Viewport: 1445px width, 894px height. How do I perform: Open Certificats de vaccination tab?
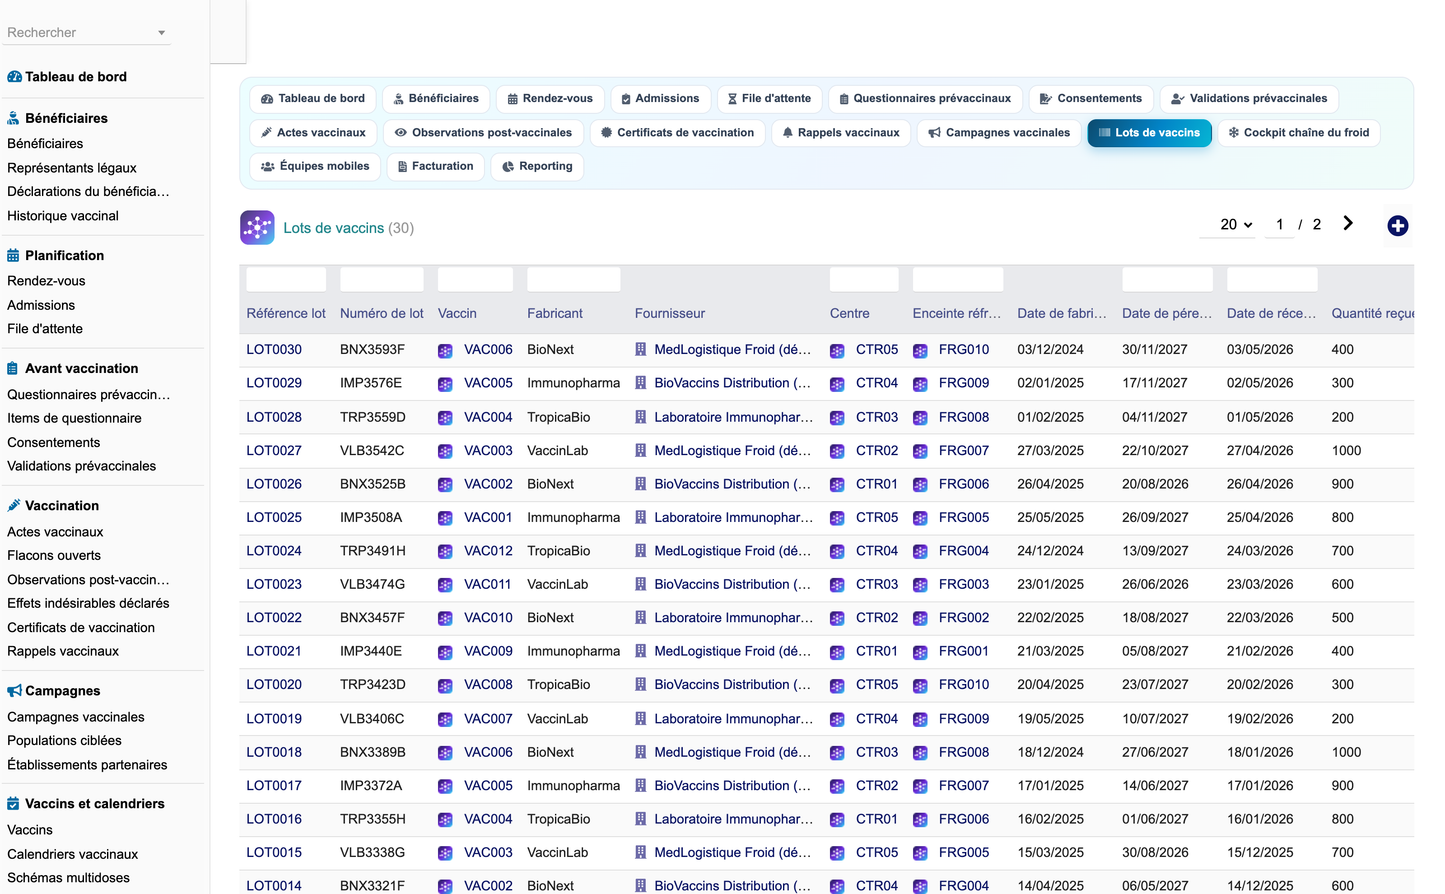point(677,133)
